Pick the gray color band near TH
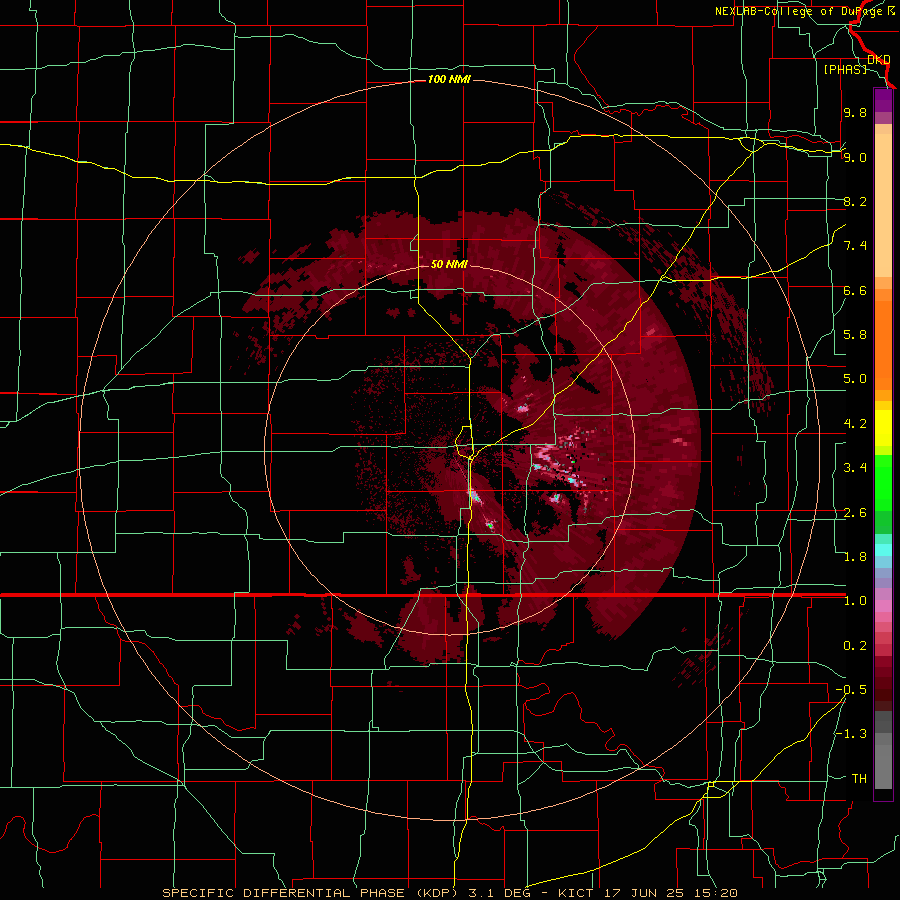This screenshot has height=900, width=900. point(883,767)
